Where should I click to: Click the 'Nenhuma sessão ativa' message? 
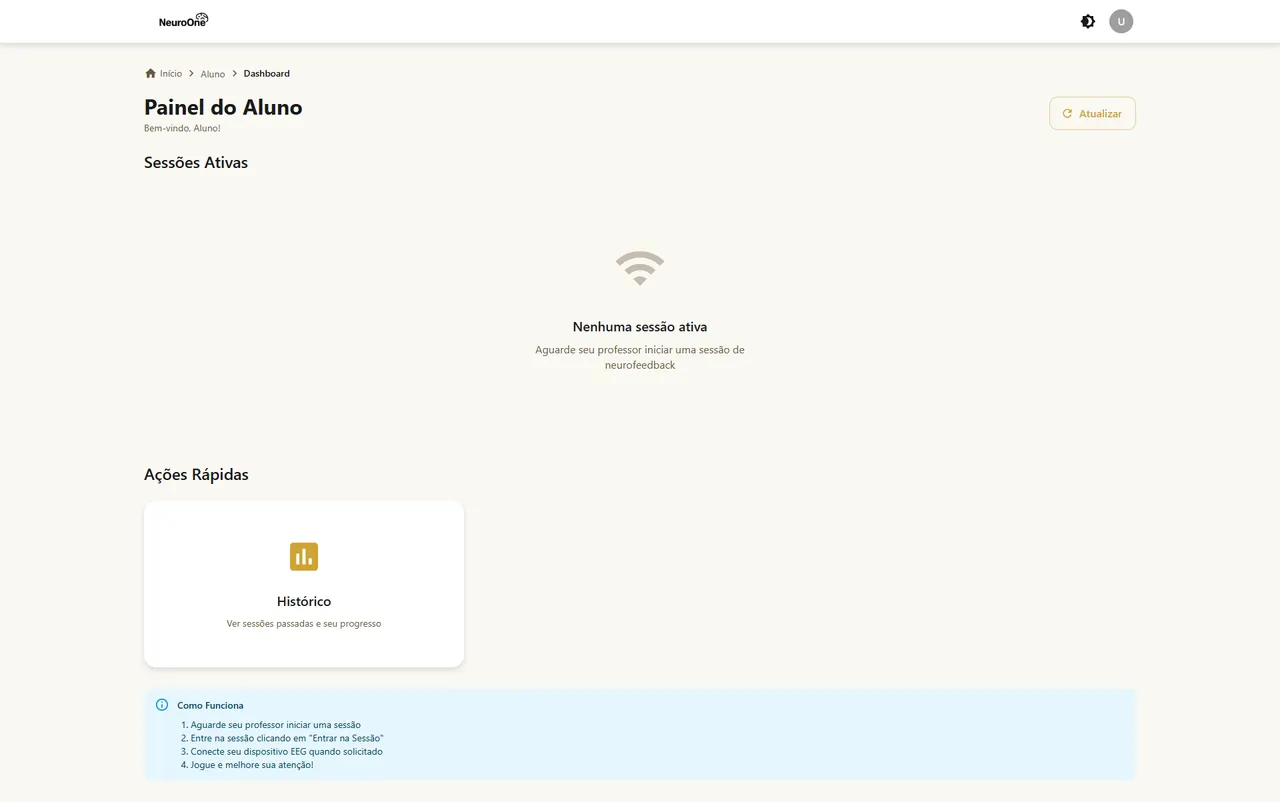point(640,327)
